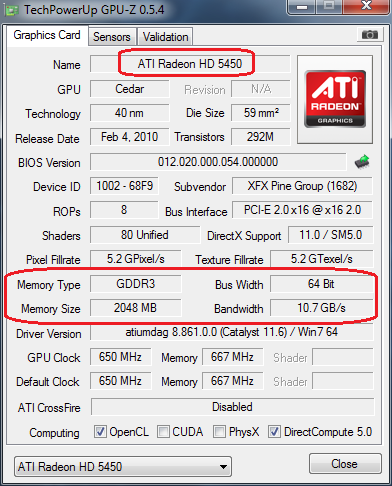Toggle the DirectCompute 5.0 checkbox
Screen dimensions: 392x486
(x=274, y=431)
